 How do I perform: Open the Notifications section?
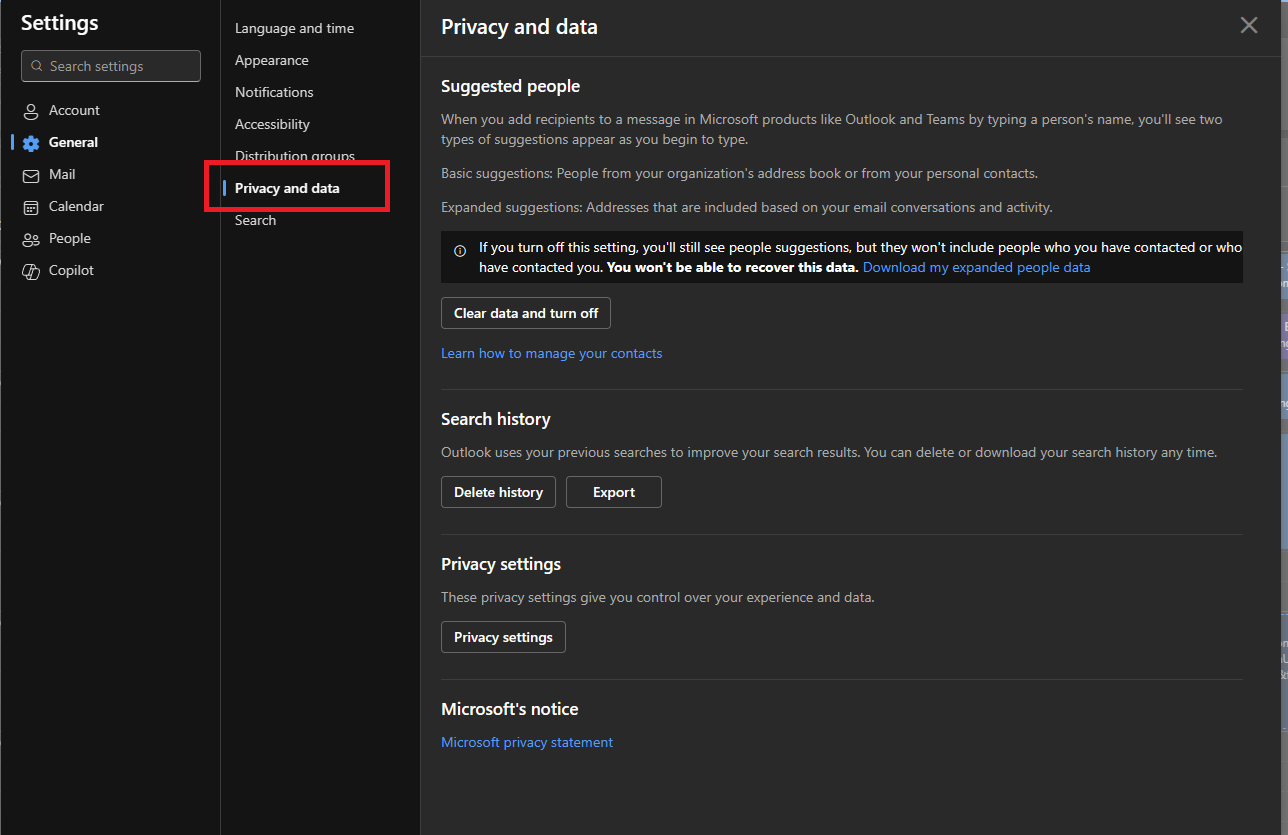pos(274,92)
